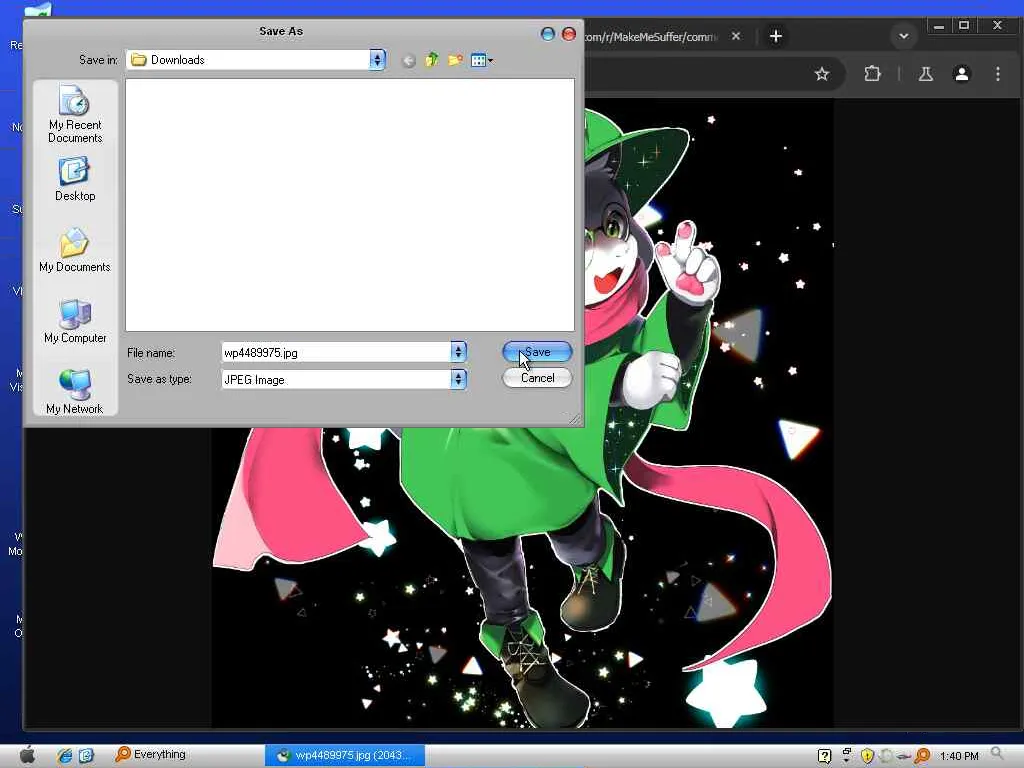This screenshot has width=1024, height=768.
Task: Click the empty file list area
Action: point(350,205)
